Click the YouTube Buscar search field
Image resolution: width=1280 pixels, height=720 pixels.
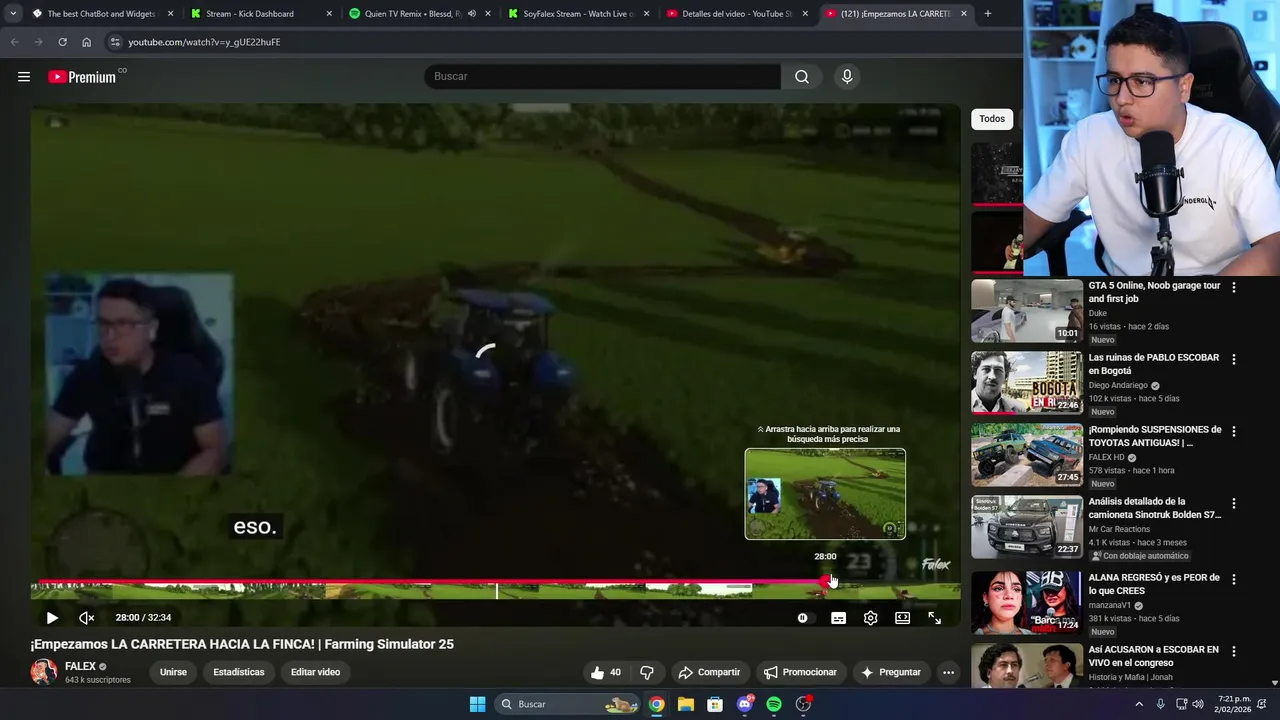pyautogui.click(x=603, y=77)
